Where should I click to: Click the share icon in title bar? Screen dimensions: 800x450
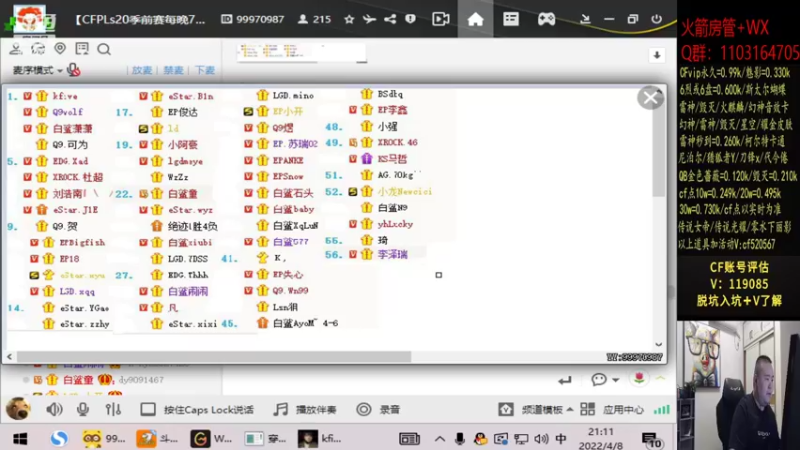coord(390,19)
